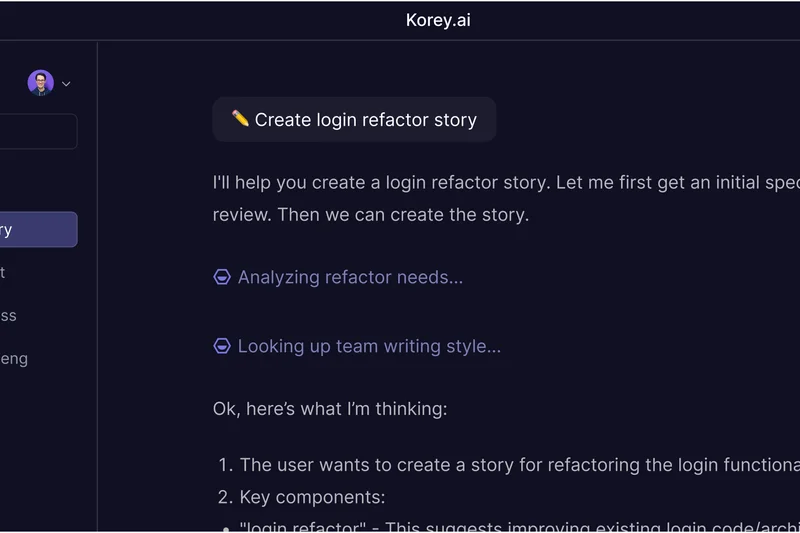Click the pencil icon in the prompt bubble
800x533 pixels.
click(x=240, y=119)
